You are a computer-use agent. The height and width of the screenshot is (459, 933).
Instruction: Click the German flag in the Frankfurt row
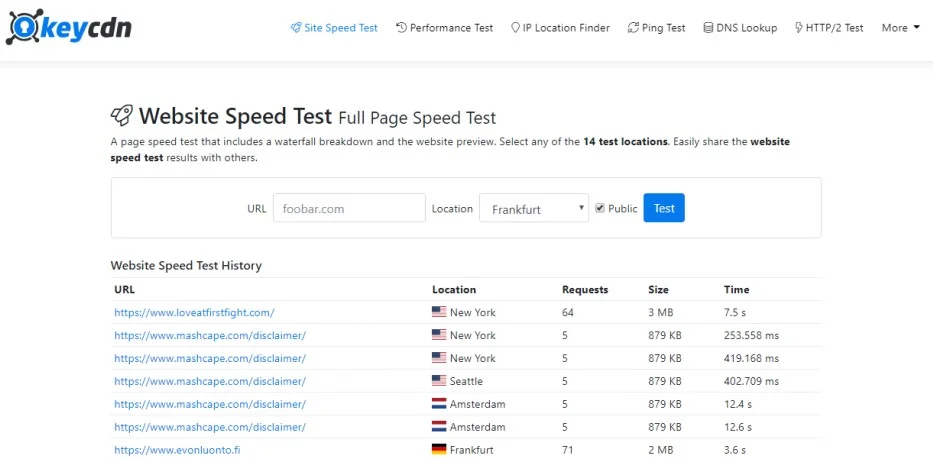pos(439,449)
